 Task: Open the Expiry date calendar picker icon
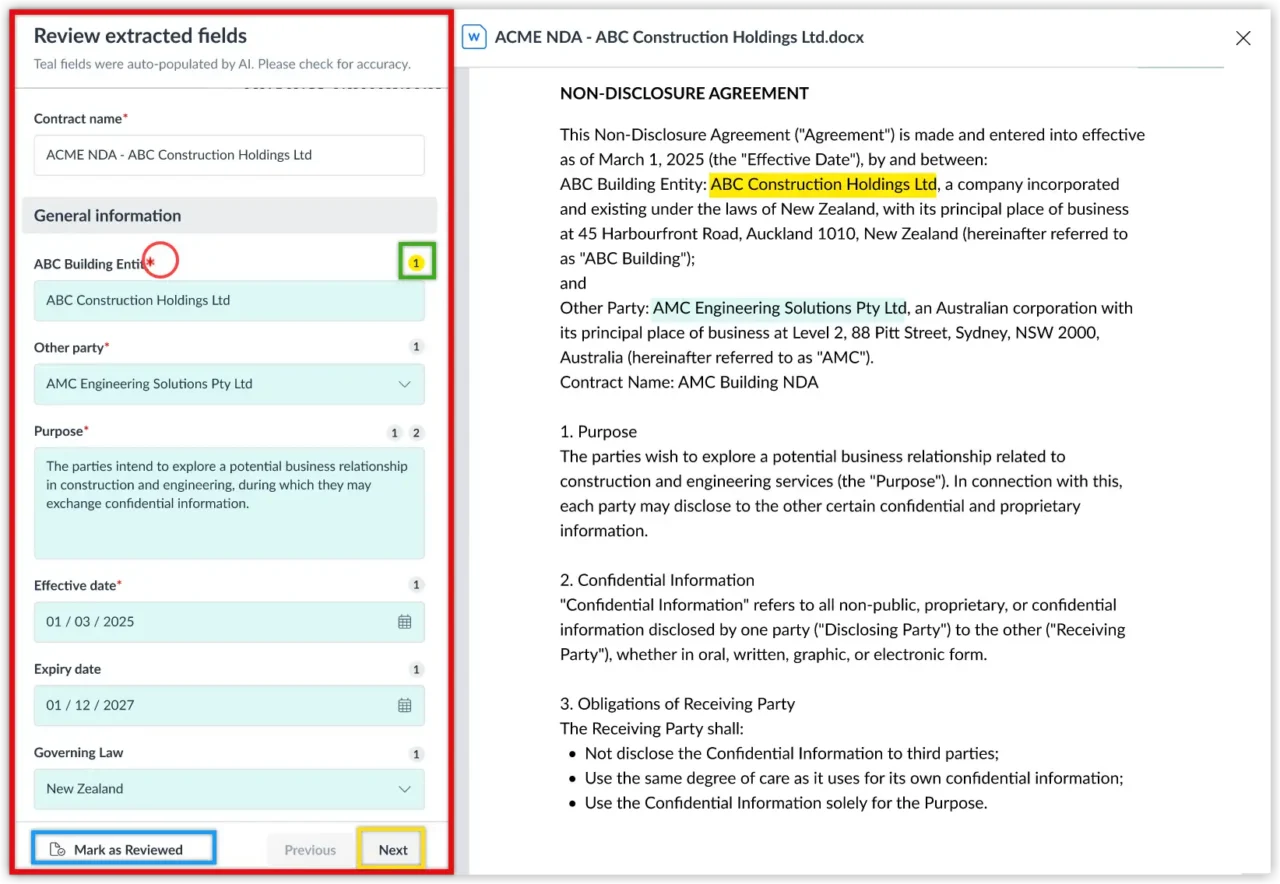404,705
